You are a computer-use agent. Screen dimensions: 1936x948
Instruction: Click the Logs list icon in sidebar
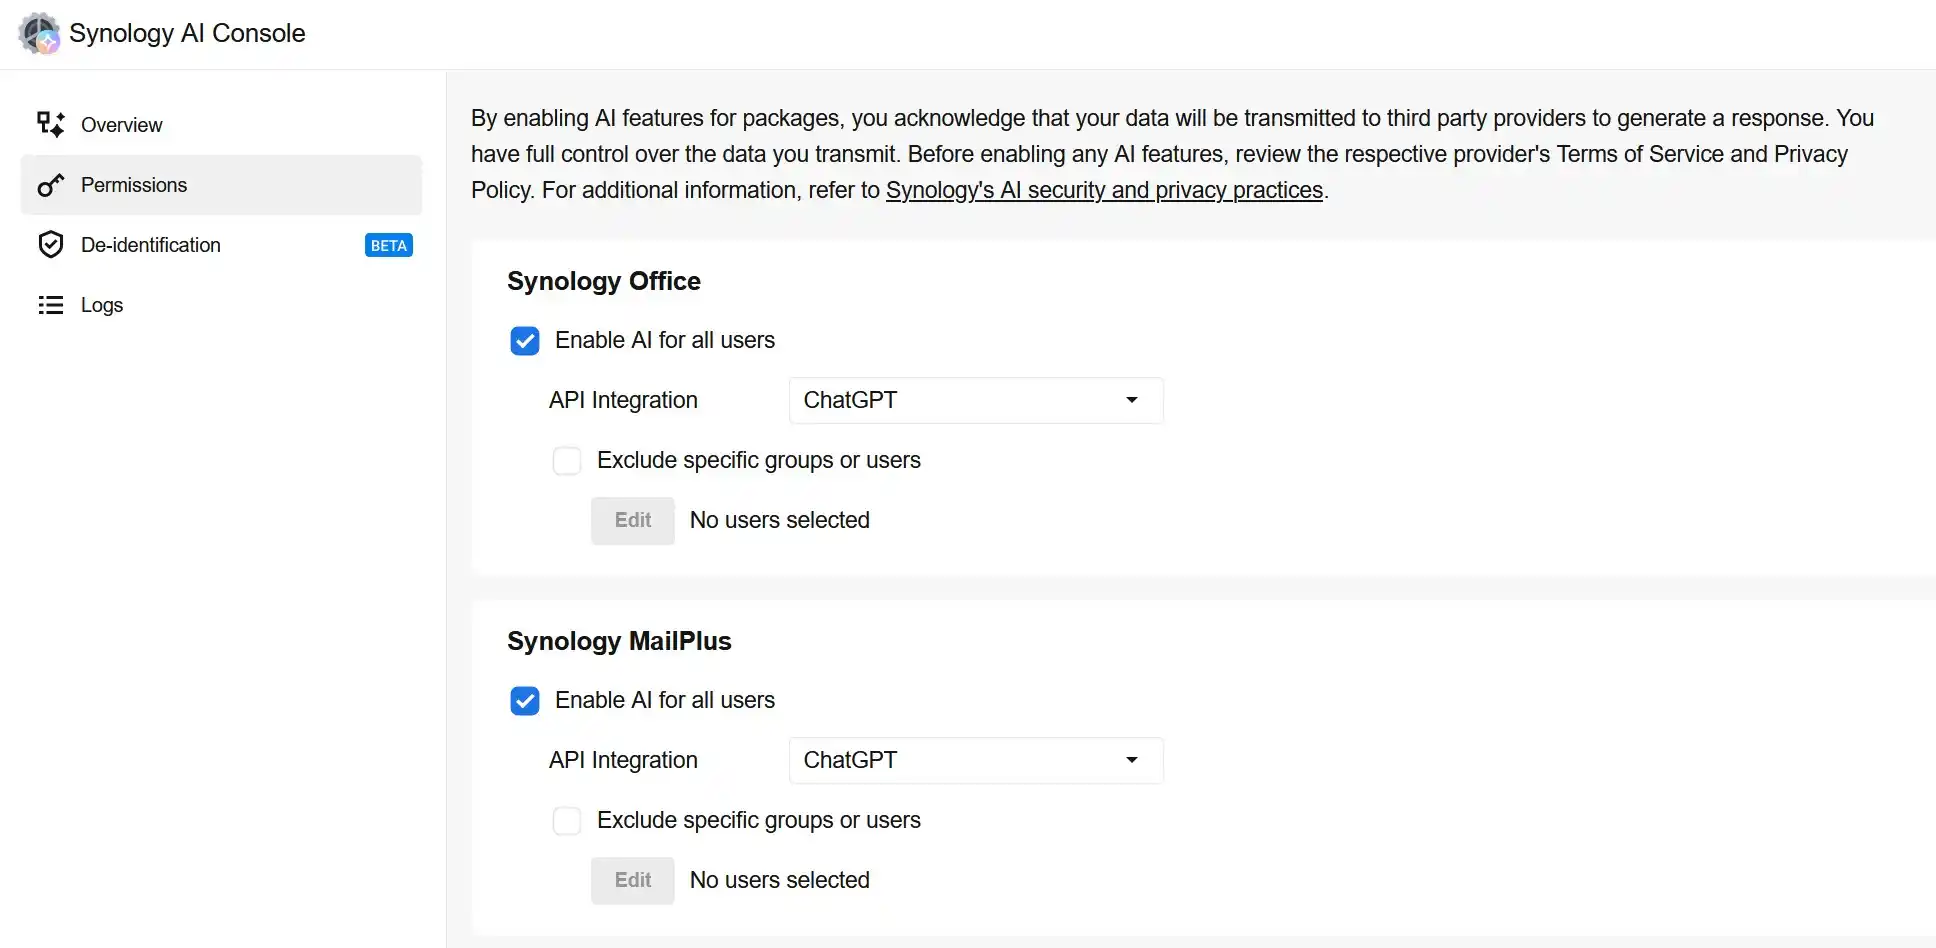pos(51,305)
